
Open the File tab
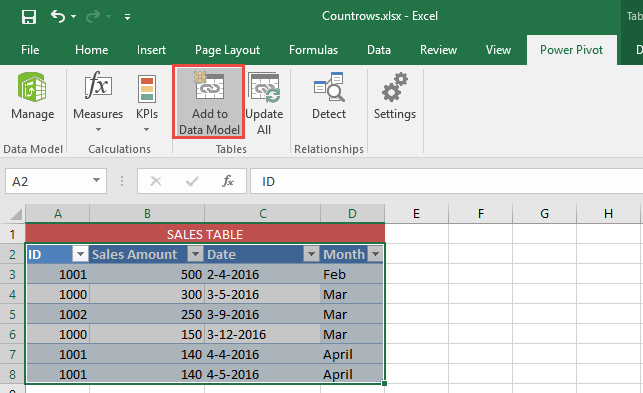pos(30,50)
